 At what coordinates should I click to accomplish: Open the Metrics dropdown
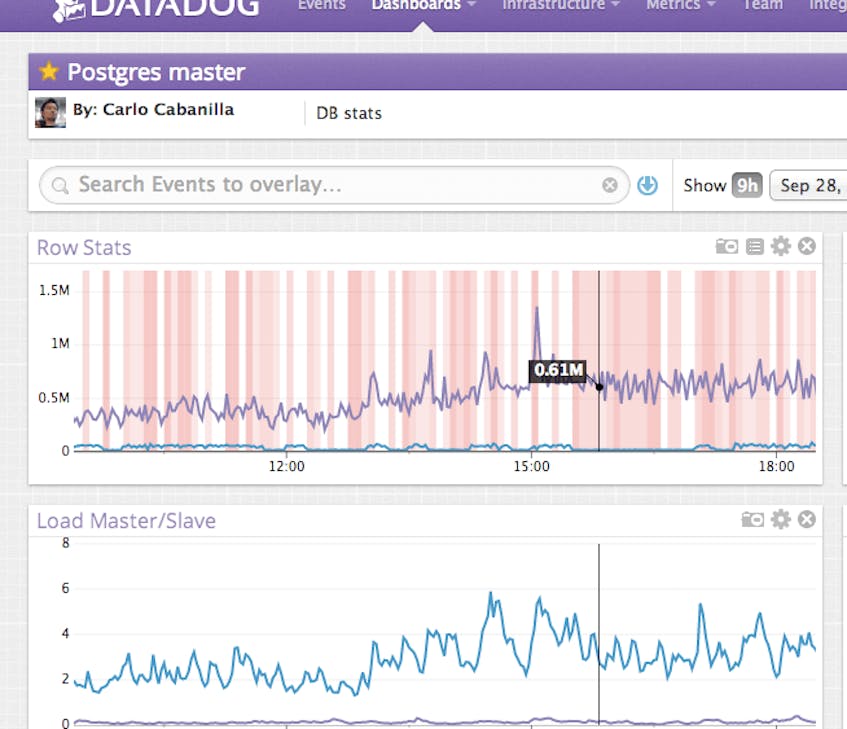679,5
